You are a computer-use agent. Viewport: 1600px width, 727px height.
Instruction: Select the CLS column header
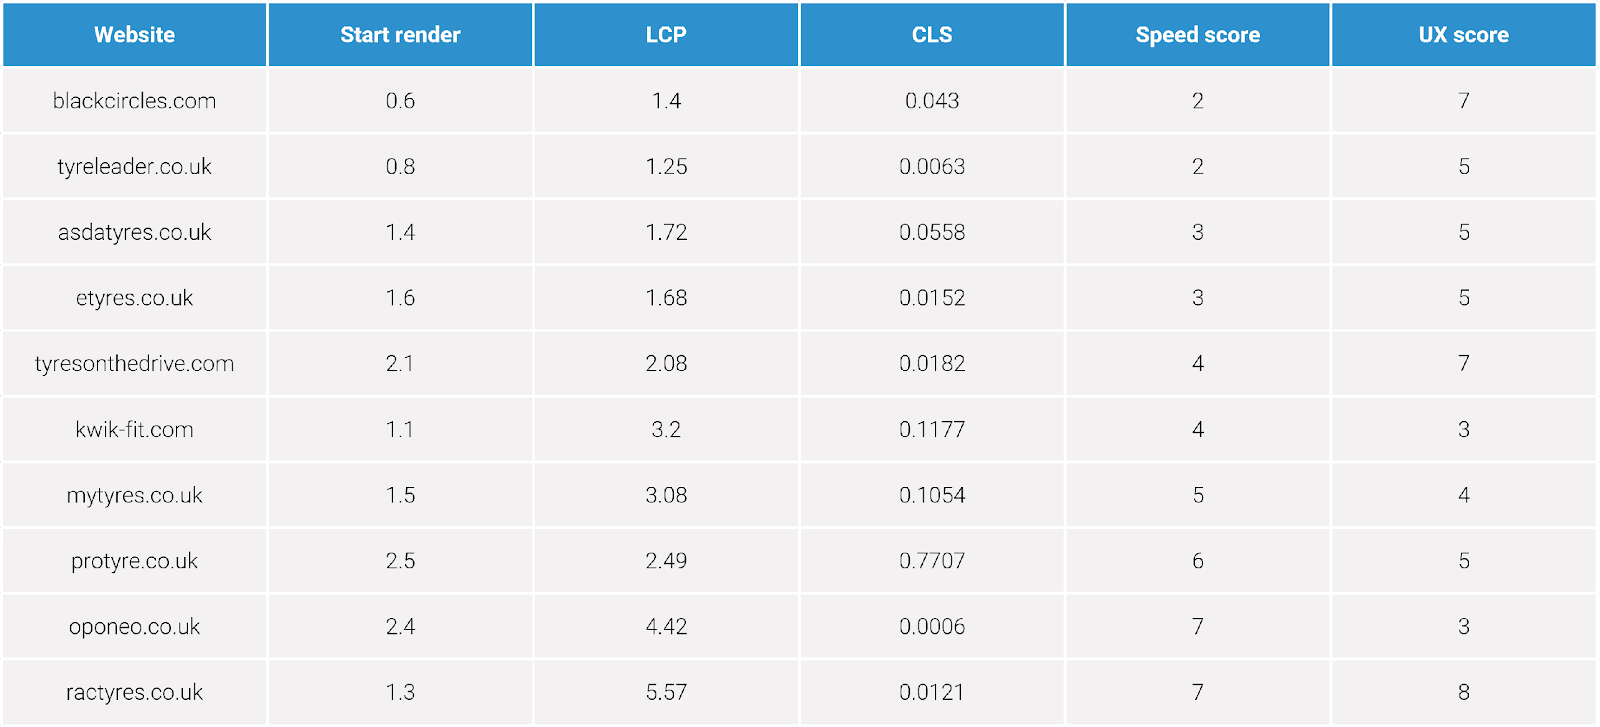click(932, 35)
